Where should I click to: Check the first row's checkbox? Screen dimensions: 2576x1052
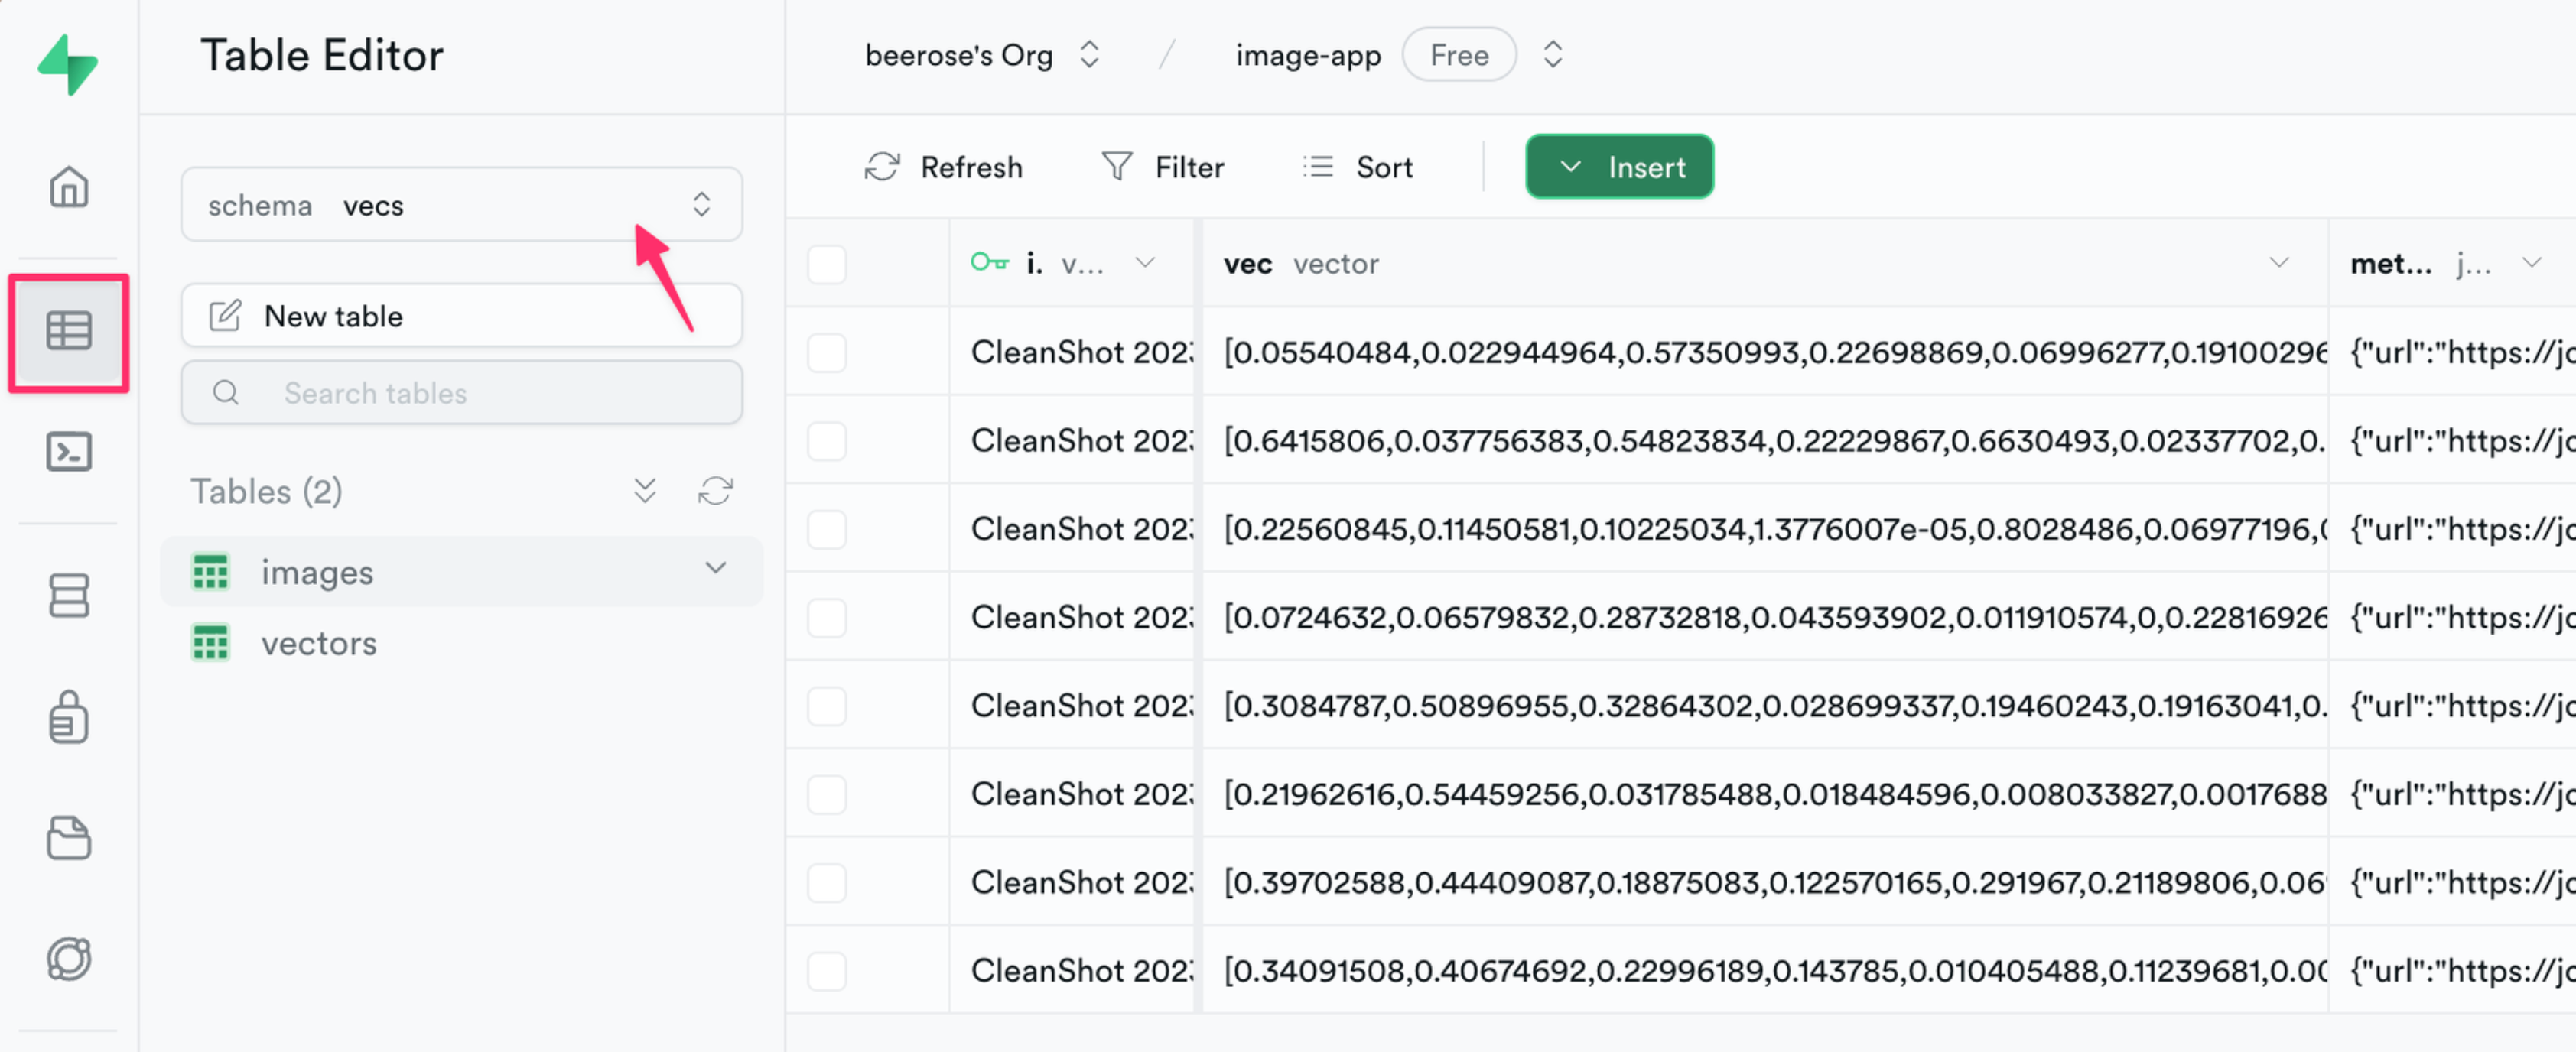(826, 352)
